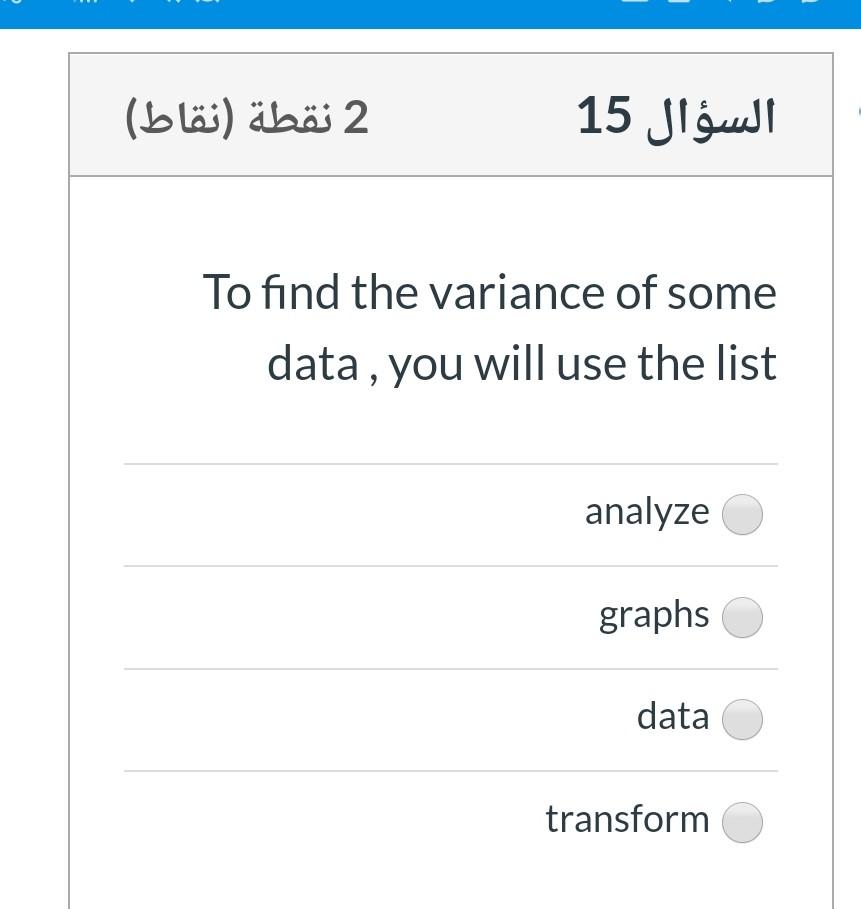Click the word "(نقاط)" in the header
The image size is (861, 909).
pyautogui.click(x=165, y=118)
